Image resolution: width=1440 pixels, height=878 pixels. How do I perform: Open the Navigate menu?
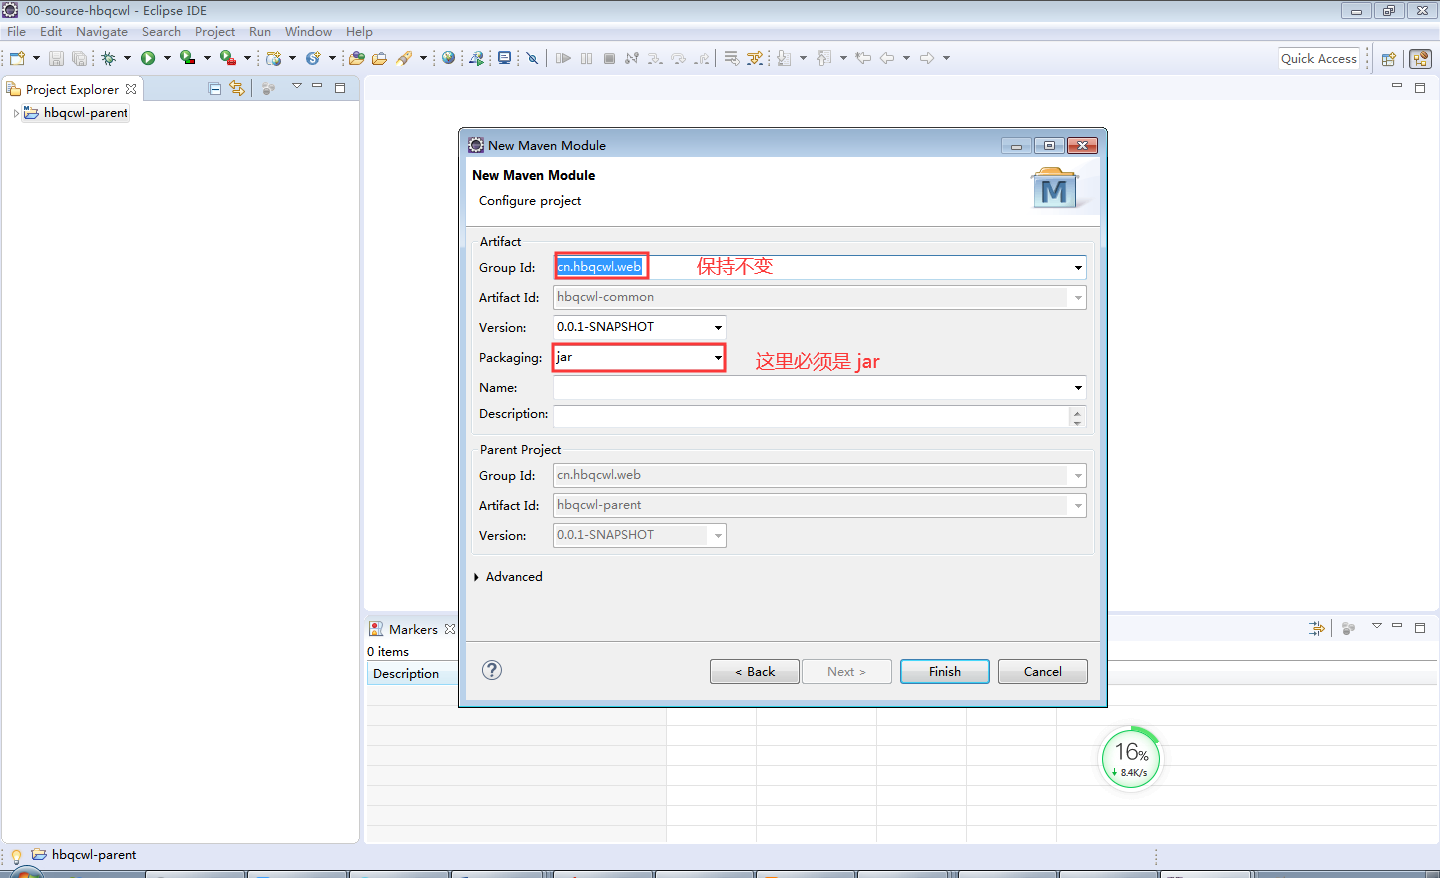(102, 32)
